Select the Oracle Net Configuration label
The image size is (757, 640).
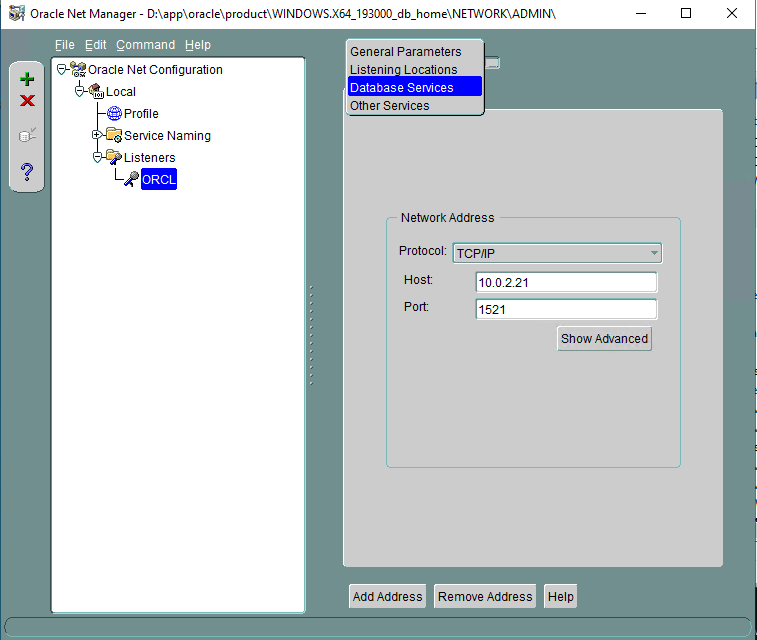click(155, 70)
